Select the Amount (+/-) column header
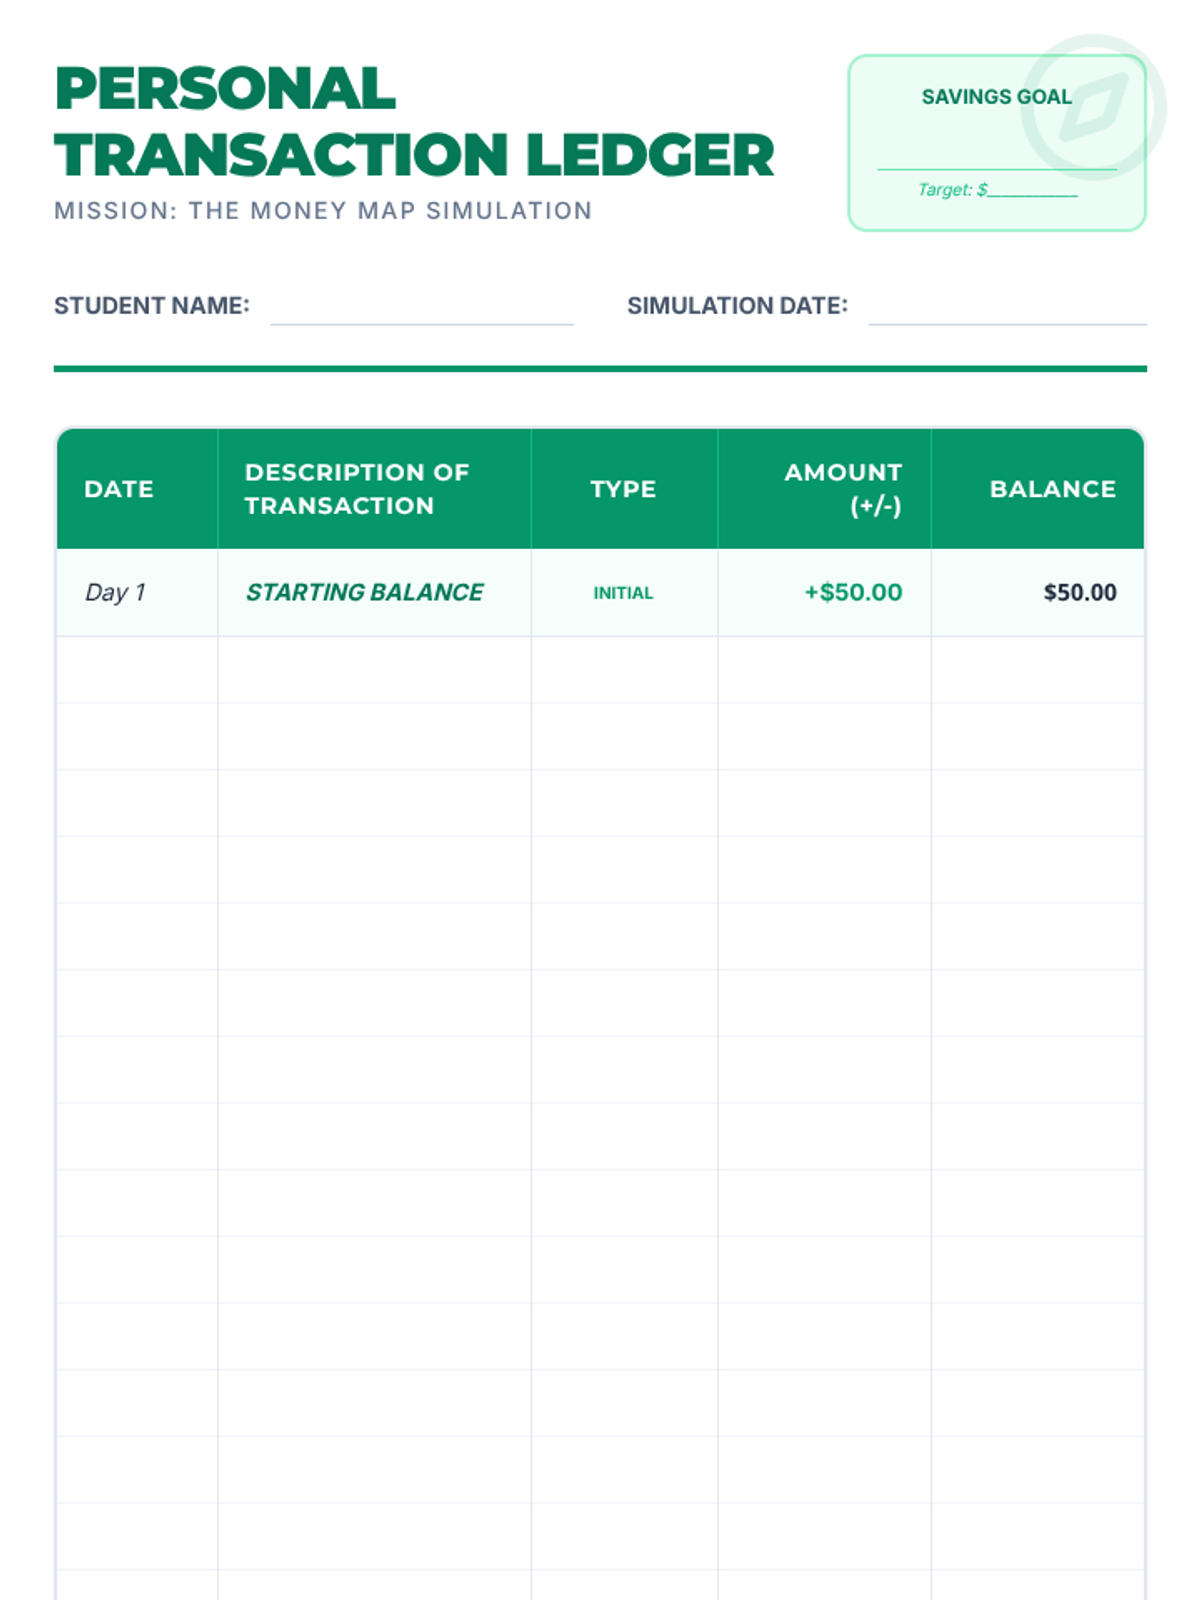This screenshot has height=1600, width=1200. pos(843,489)
